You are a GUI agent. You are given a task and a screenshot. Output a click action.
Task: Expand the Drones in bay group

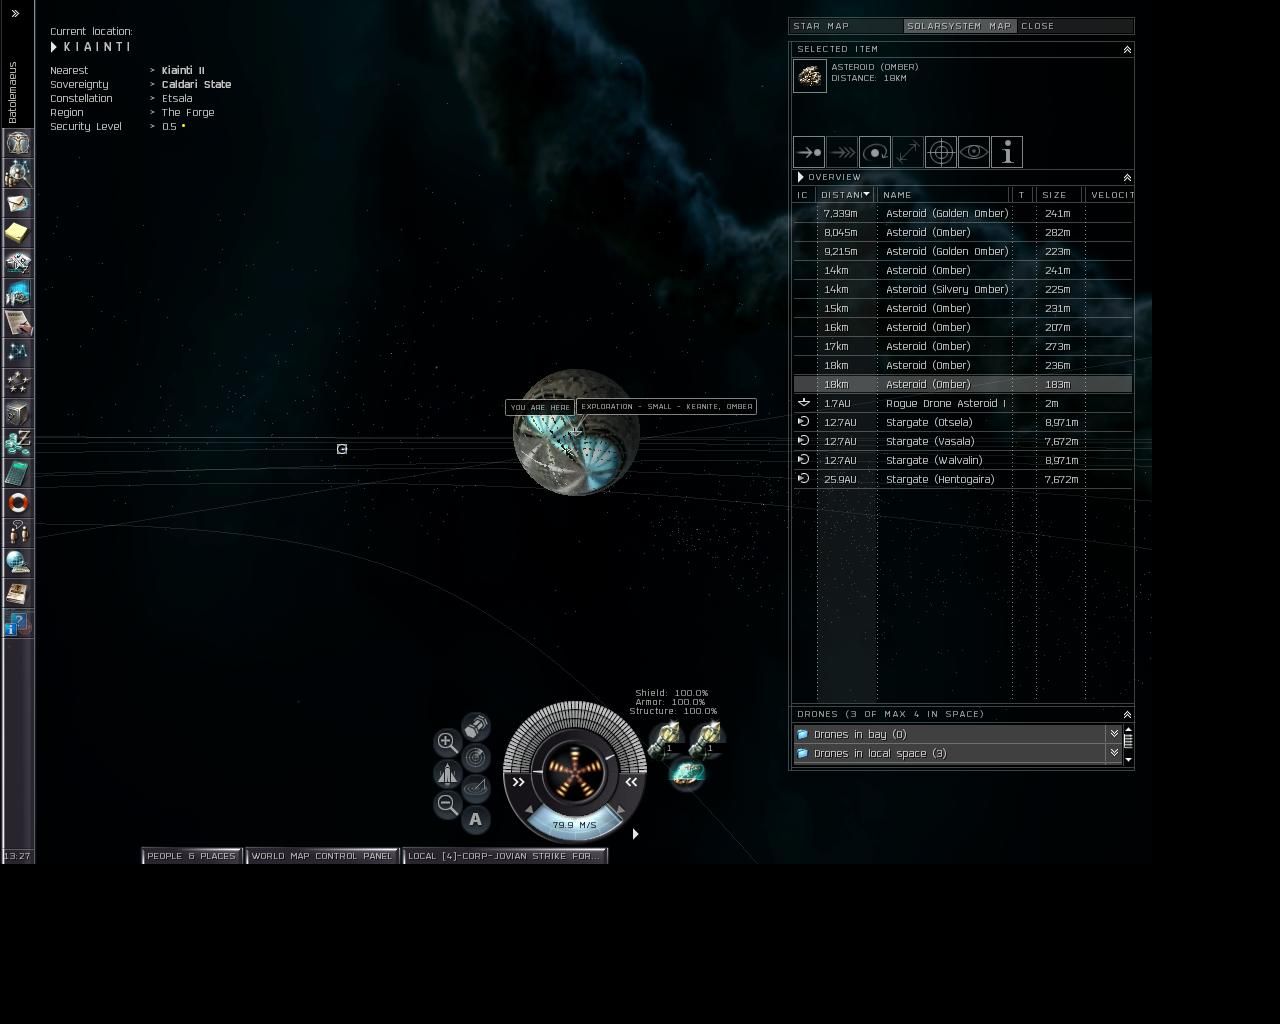pyautogui.click(x=1113, y=734)
